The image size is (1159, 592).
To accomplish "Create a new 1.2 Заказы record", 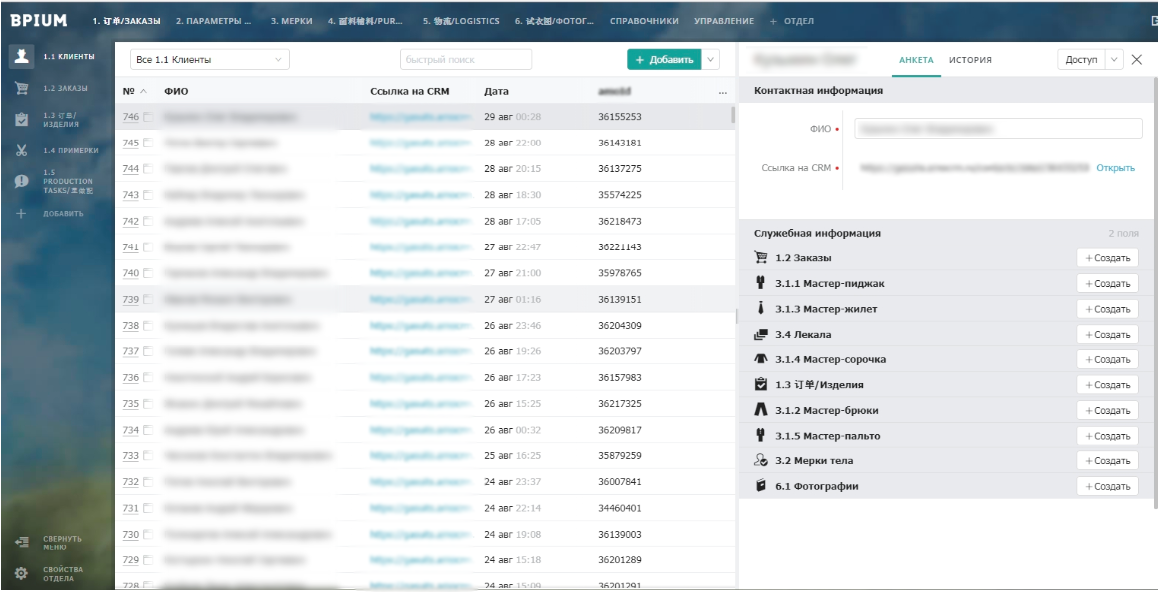I will [x=1107, y=258].
